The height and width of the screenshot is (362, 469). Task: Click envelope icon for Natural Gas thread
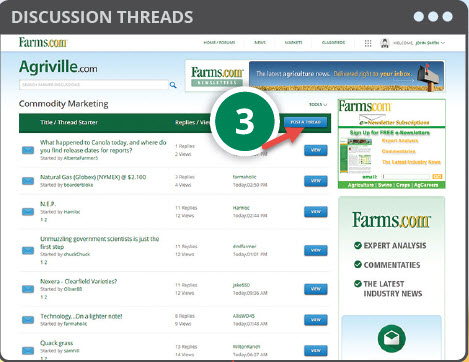click(x=28, y=181)
